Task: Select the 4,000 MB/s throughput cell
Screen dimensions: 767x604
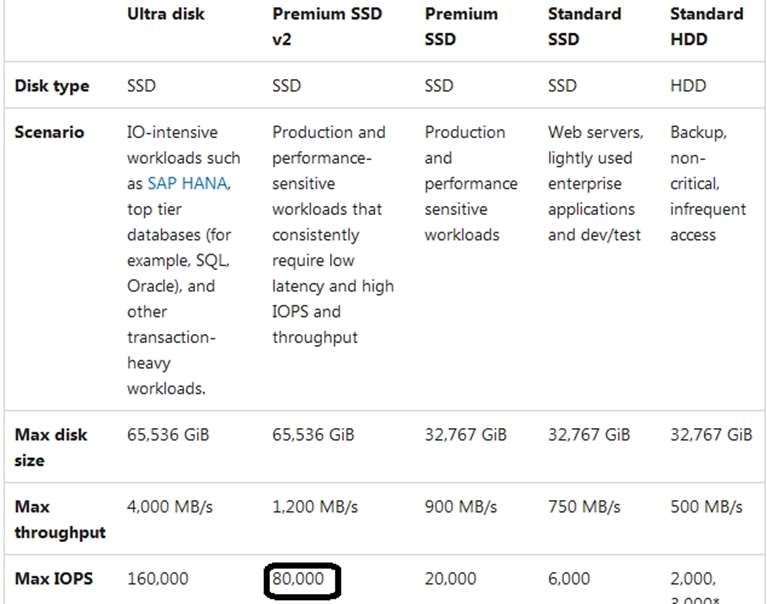Action: coord(170,507)
